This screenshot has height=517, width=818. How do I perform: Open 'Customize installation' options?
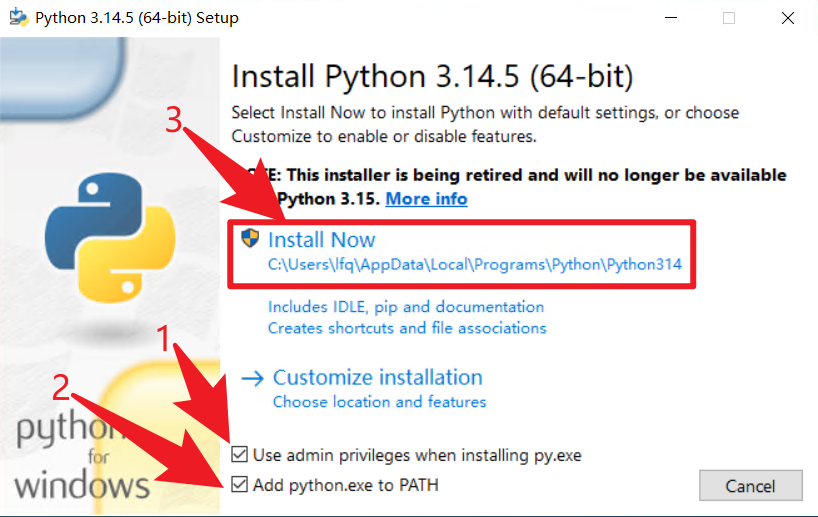click(378, 377)
